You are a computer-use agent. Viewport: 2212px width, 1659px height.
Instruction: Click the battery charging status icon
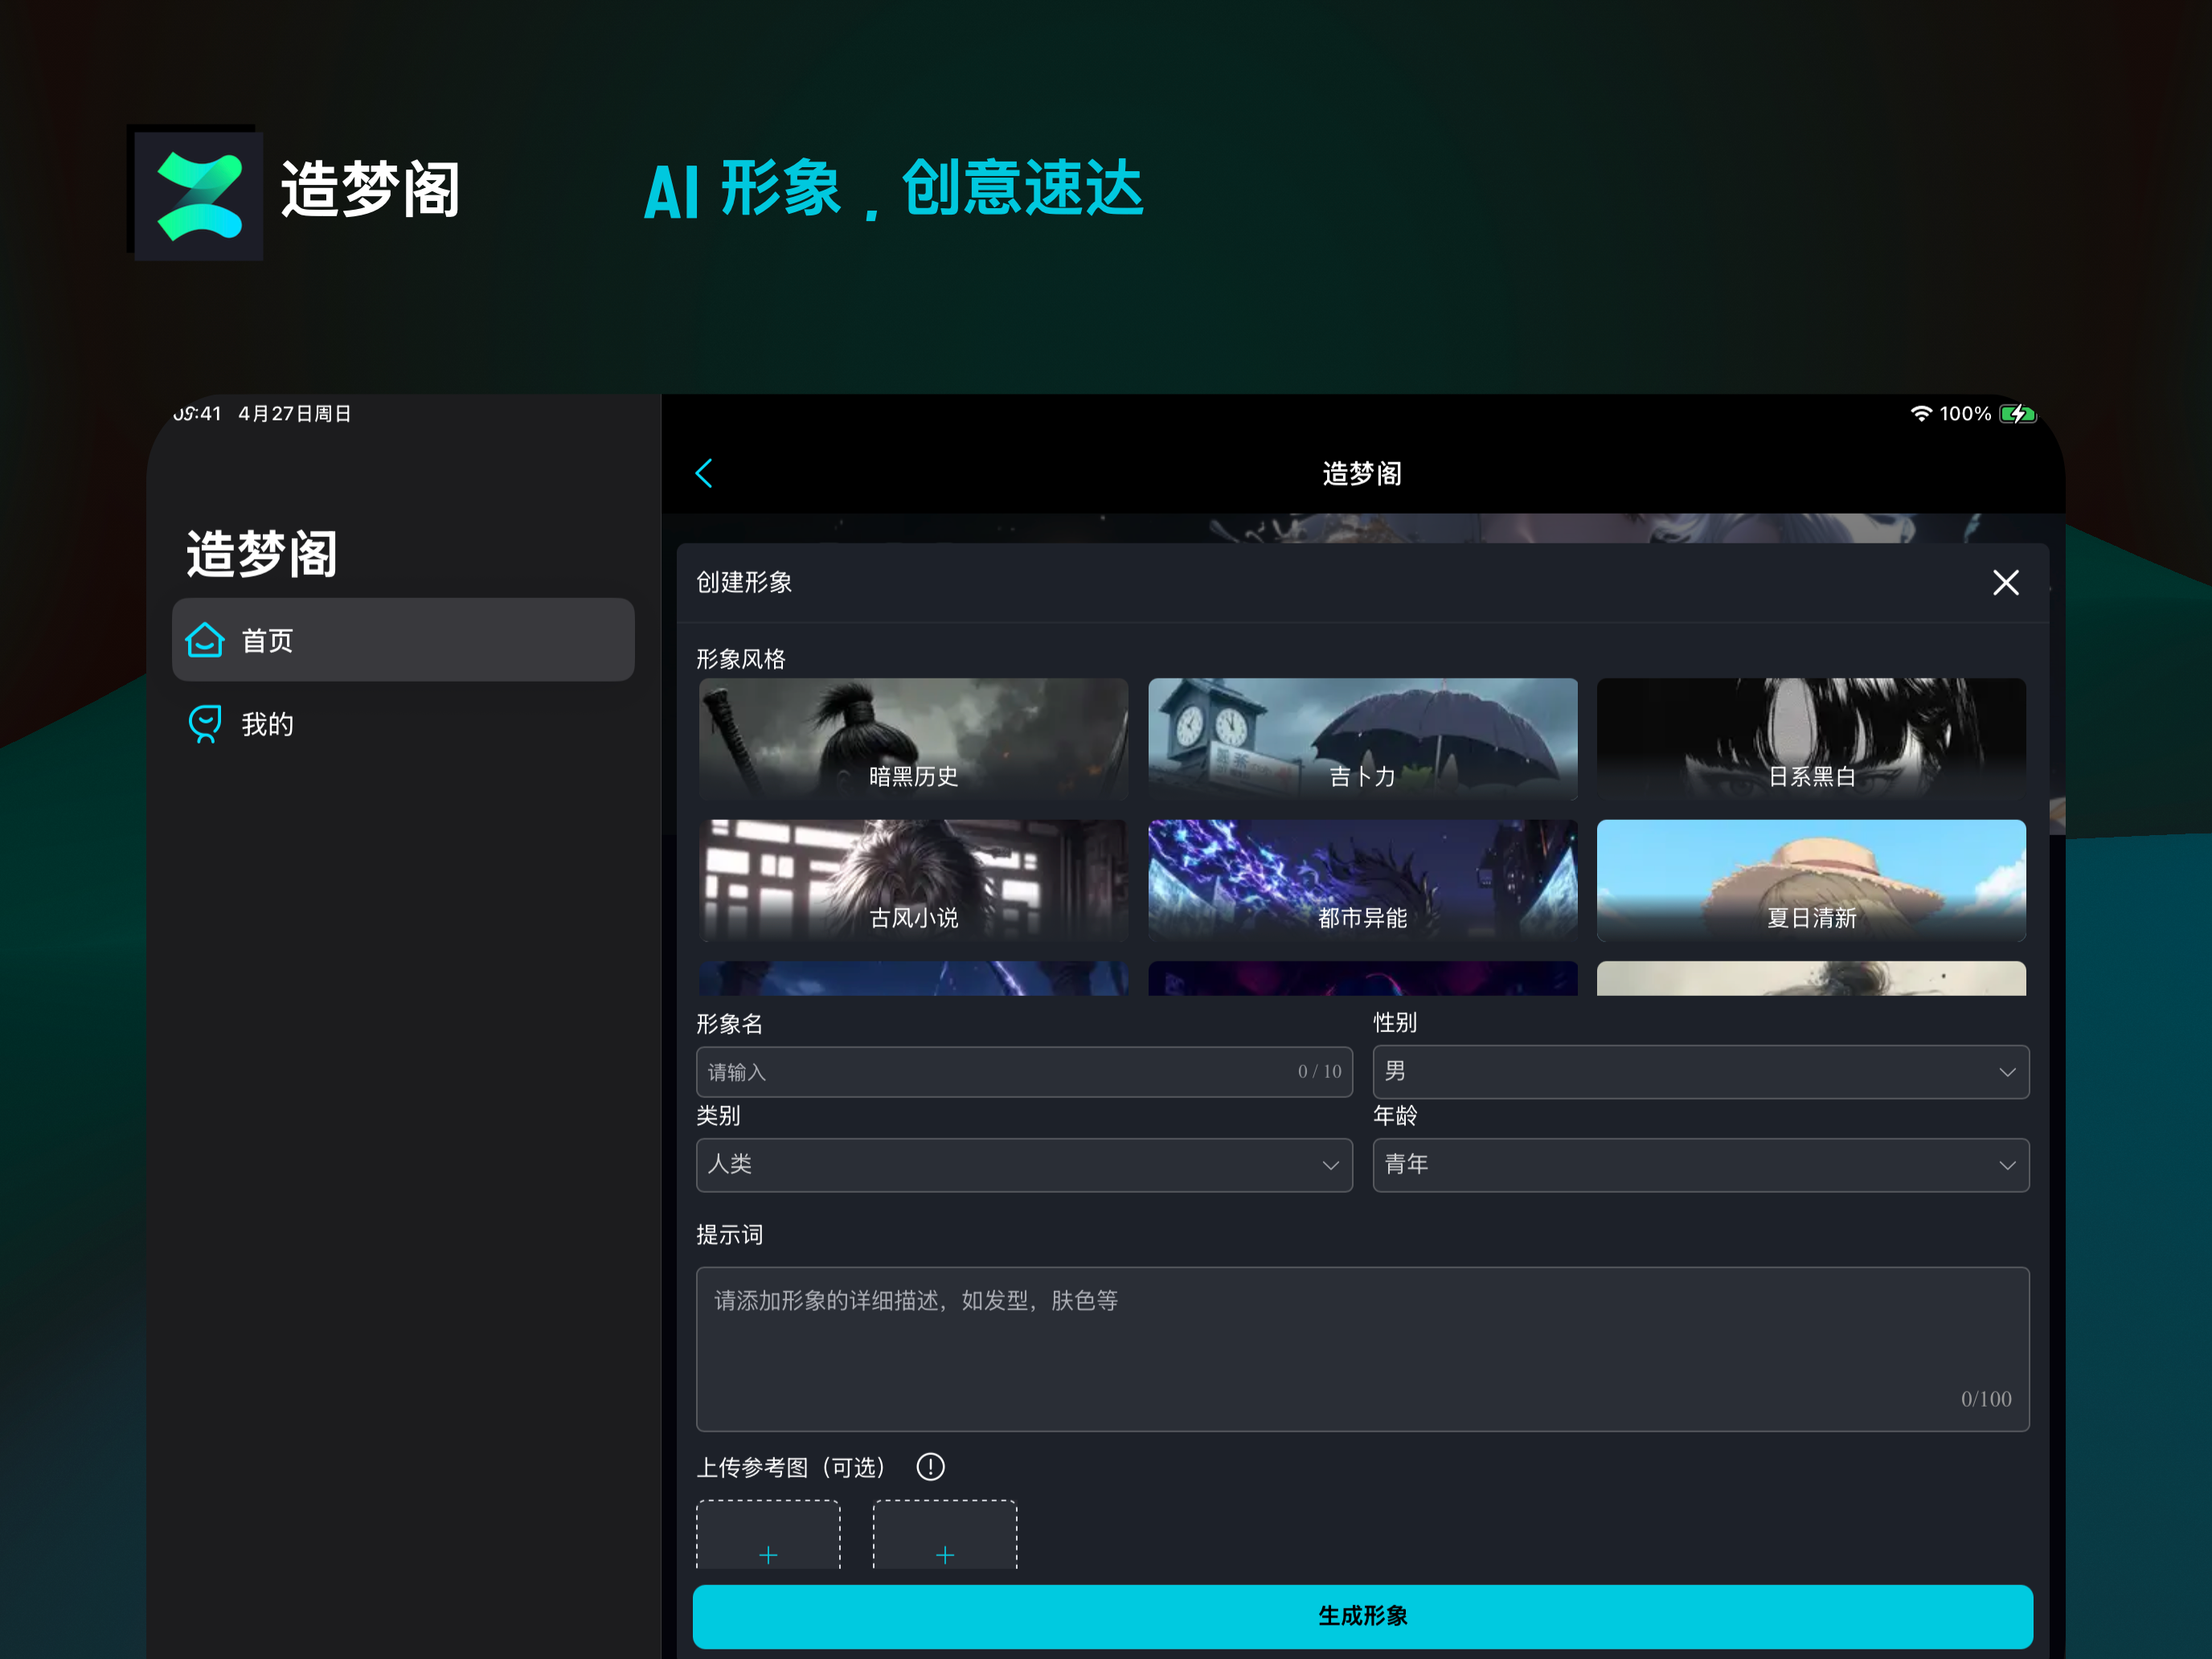coord(2017,413)
